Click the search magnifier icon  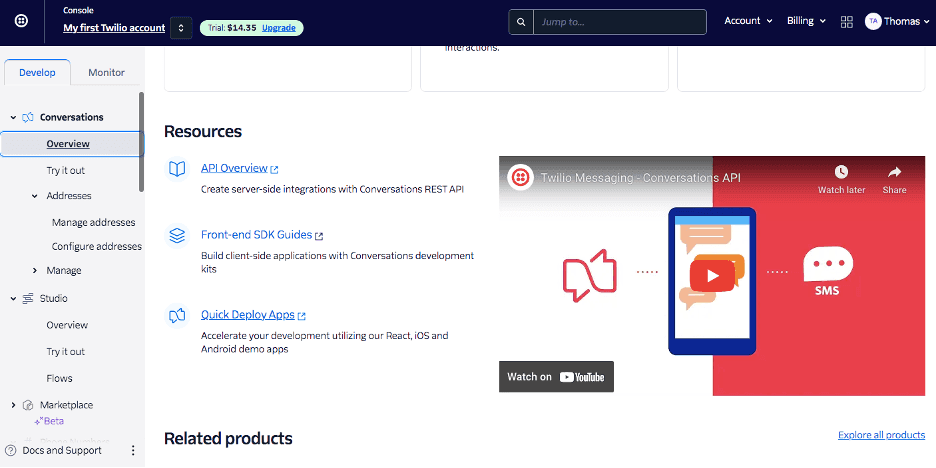click(521, 21)
